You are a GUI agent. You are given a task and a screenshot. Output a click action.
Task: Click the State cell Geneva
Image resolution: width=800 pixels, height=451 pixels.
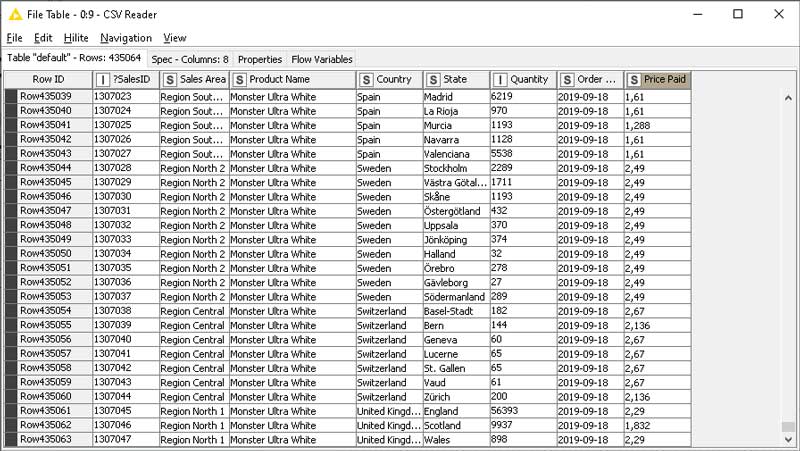pyautogui.click(x=457, y=339)
